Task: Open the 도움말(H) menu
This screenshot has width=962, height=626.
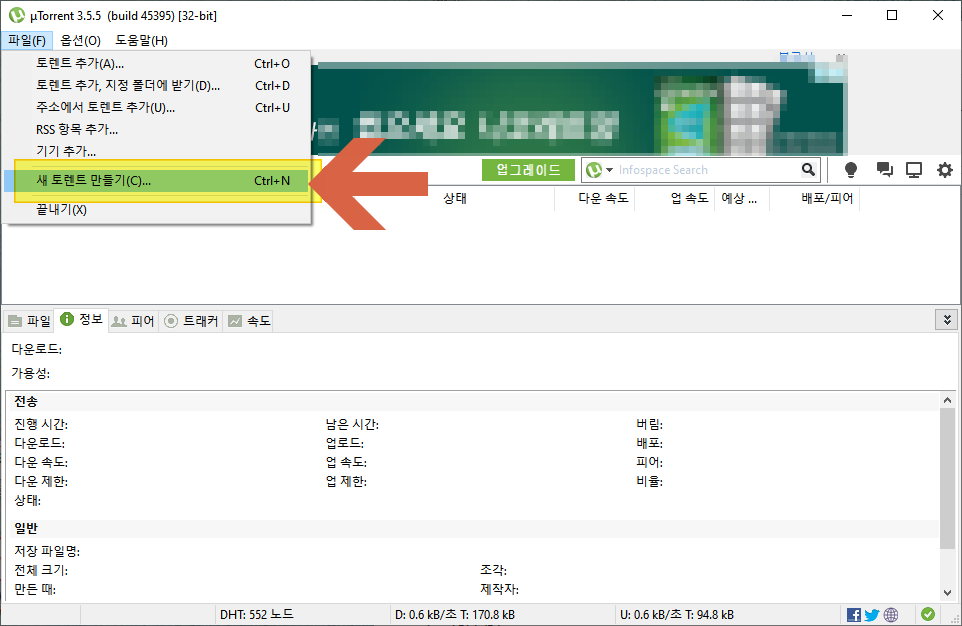Action: [141, 41]
